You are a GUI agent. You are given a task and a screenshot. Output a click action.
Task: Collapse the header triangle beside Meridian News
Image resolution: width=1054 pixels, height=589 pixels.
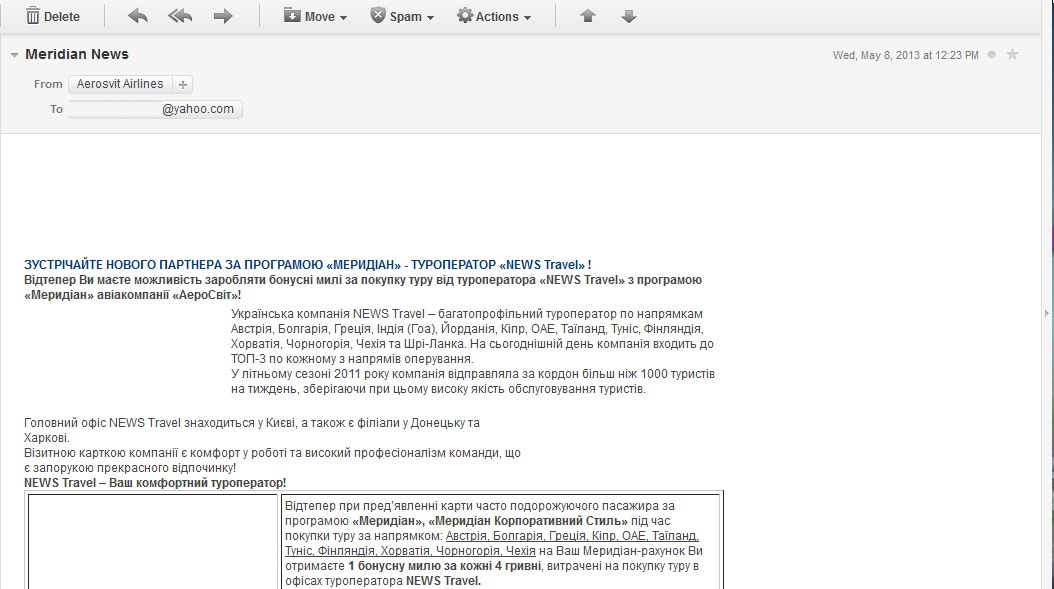pyautogui.click(x=14, y=55)
